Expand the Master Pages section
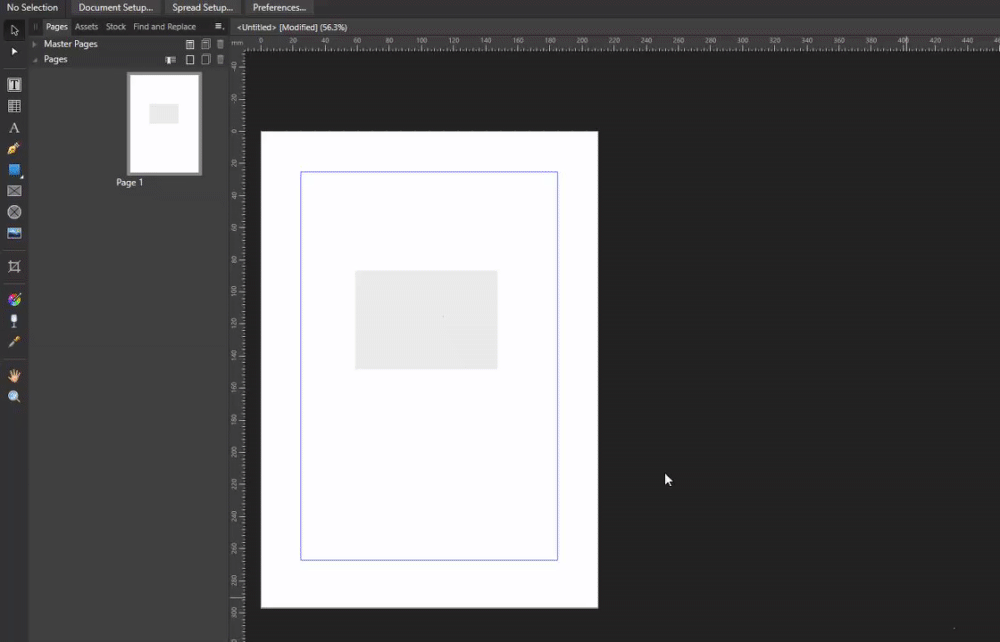 [34, 44]
